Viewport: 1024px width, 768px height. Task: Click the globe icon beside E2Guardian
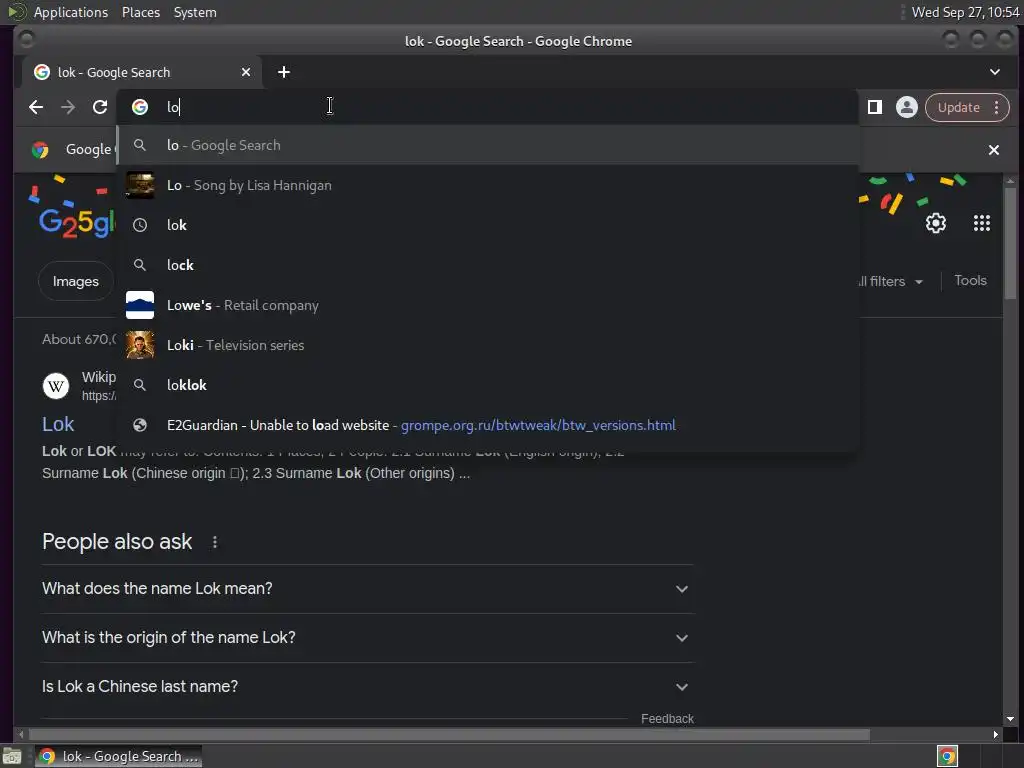[x=140, y=425]
